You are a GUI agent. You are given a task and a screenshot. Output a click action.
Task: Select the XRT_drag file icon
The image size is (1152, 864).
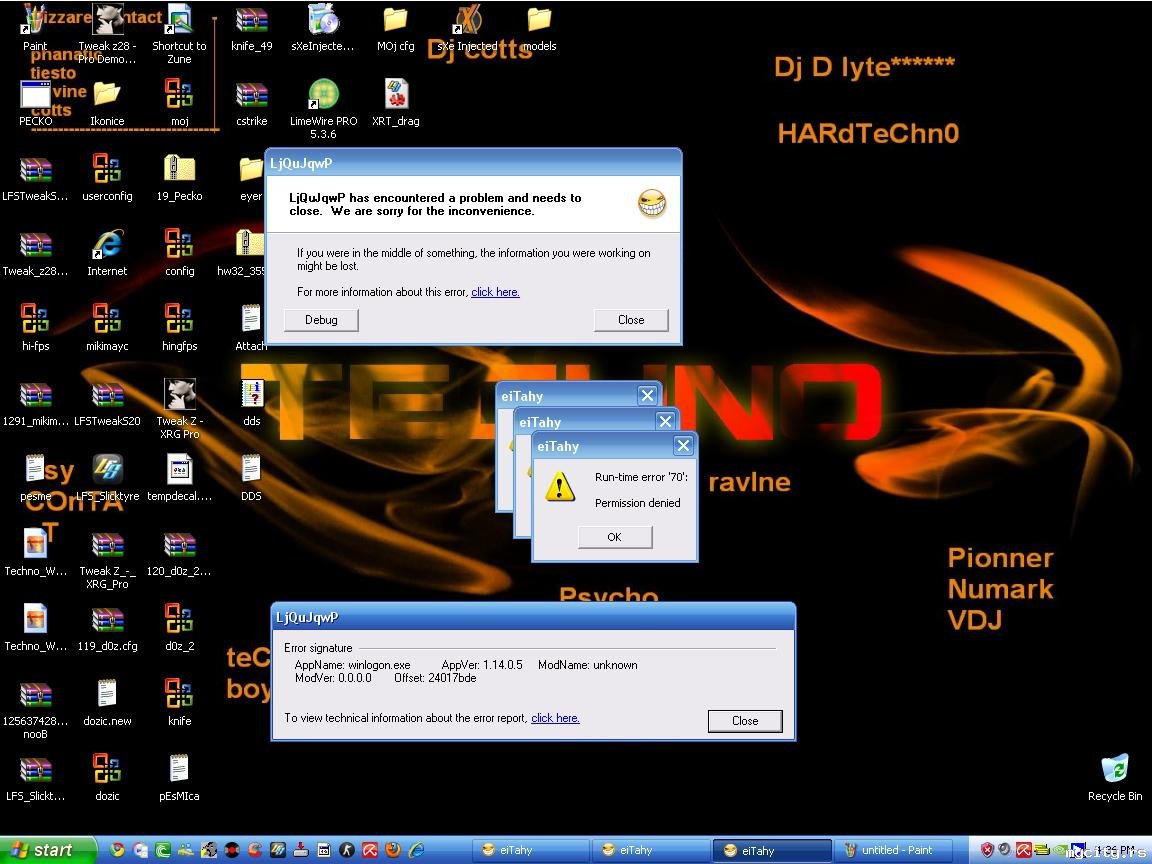click(395, 104)
